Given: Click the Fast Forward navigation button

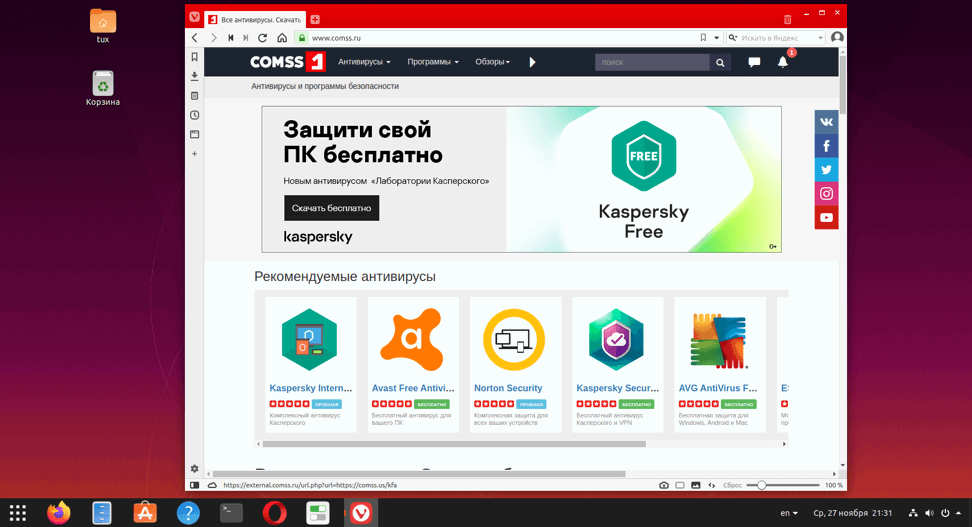Looking at the screenshot, I should [x=245, y=38].
